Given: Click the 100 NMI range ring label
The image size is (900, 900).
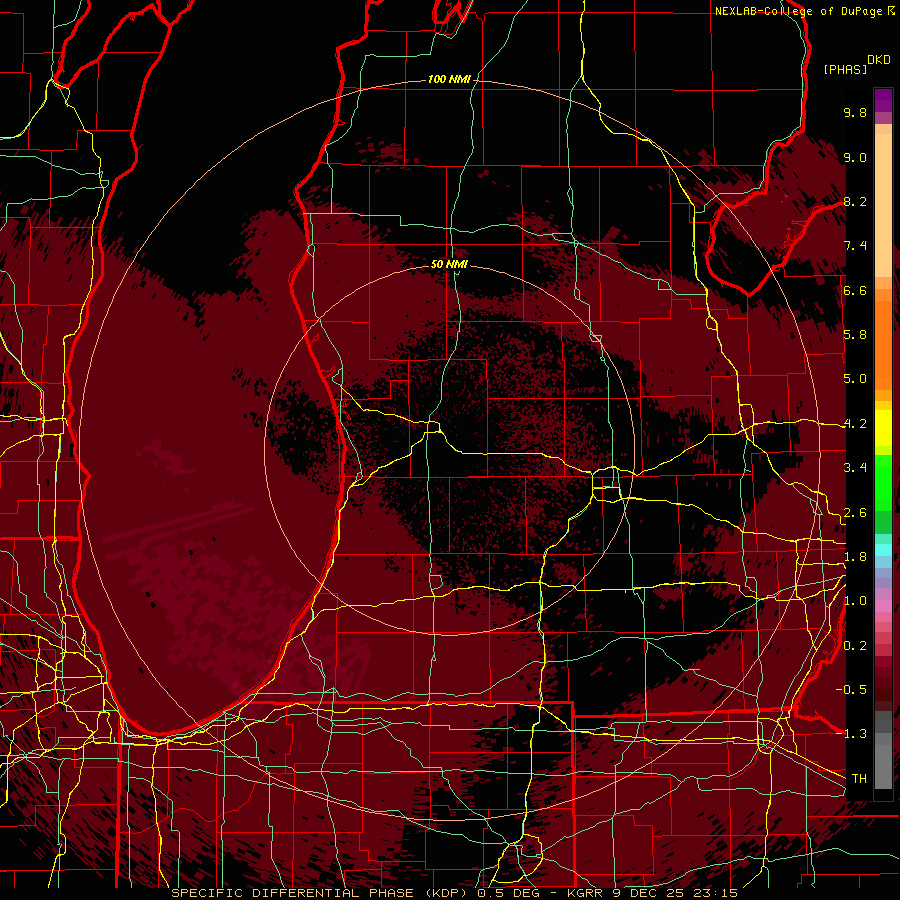Looking at the screenshot, I should (449, 79).
